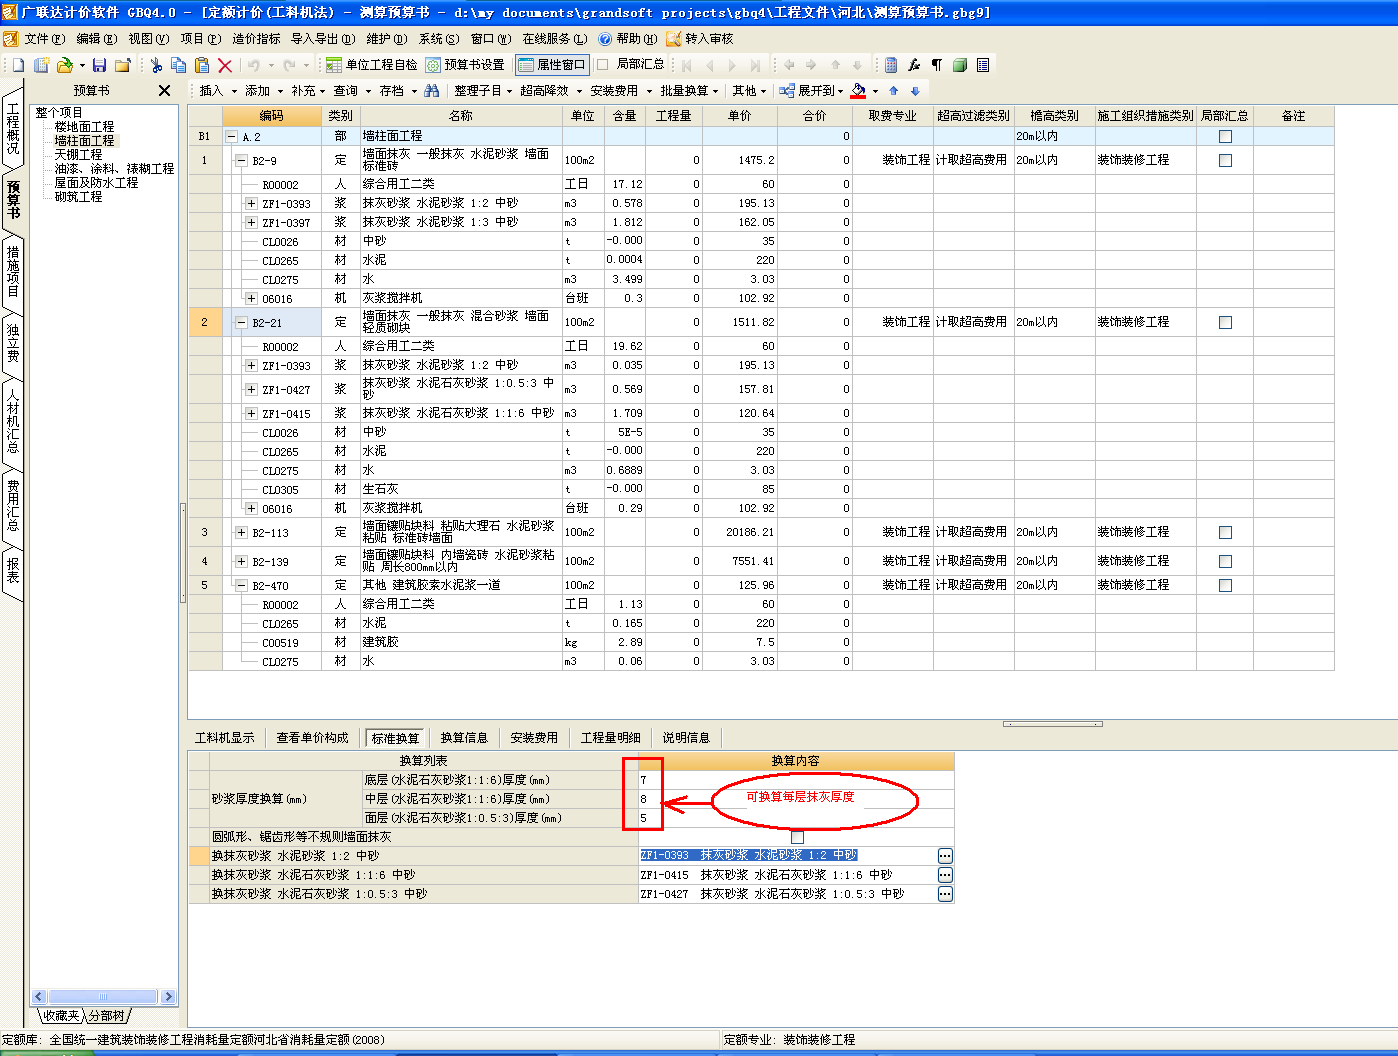The image size is (1398, 1056).
Task: Open the 人材机汇总 side tab
Action: tap(13, 420)
